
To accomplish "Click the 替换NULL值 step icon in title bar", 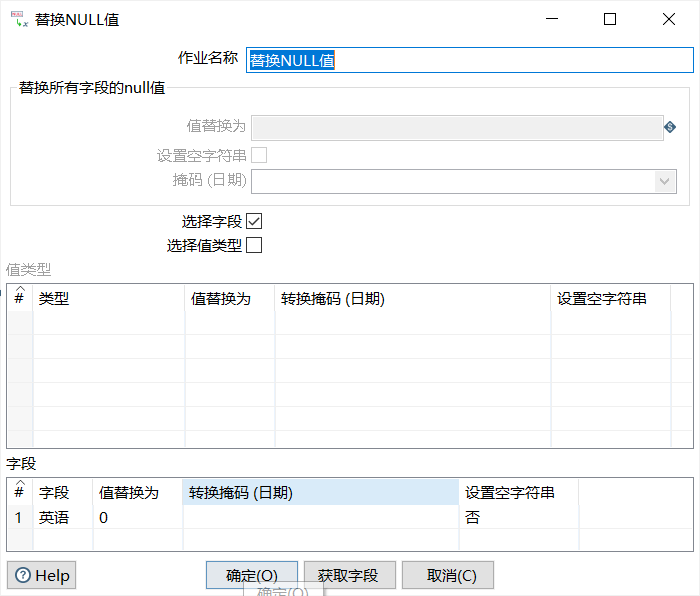I will [x=19, y=19].
